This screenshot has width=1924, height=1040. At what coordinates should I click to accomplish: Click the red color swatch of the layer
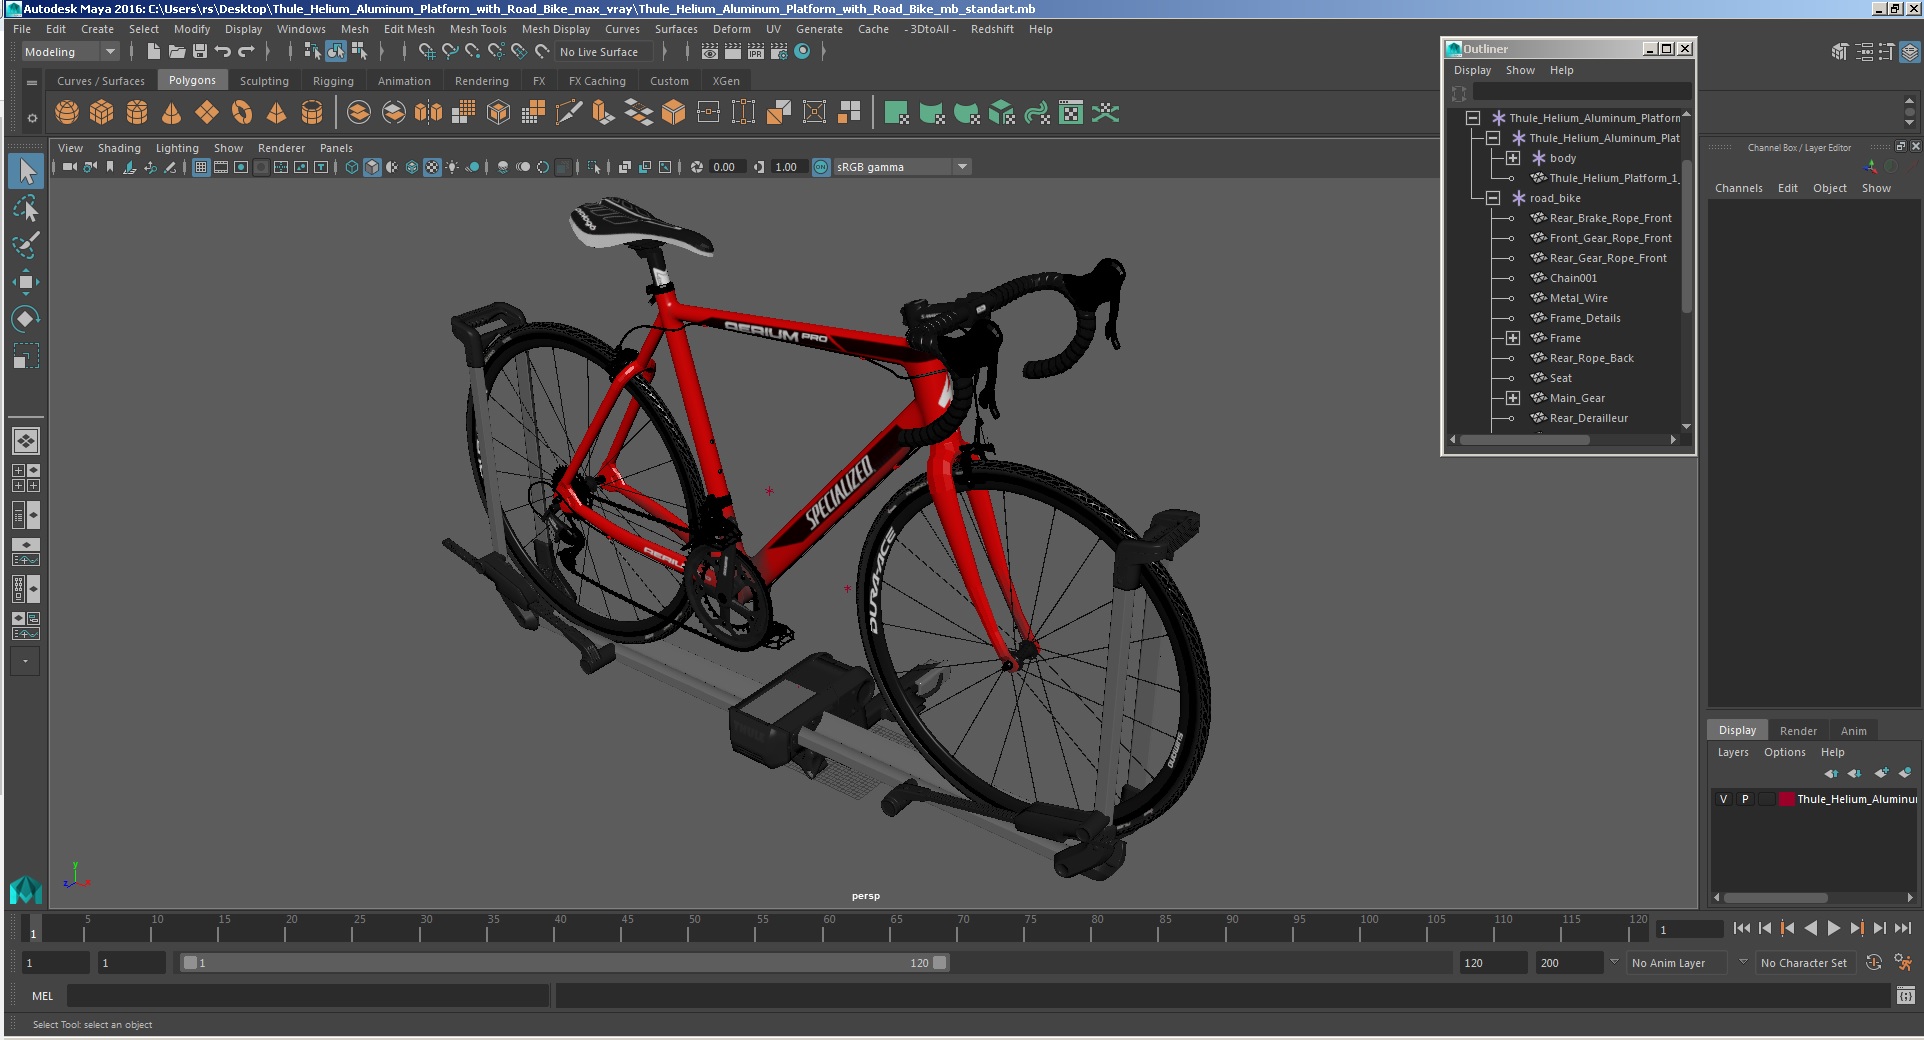(1786, 799)
